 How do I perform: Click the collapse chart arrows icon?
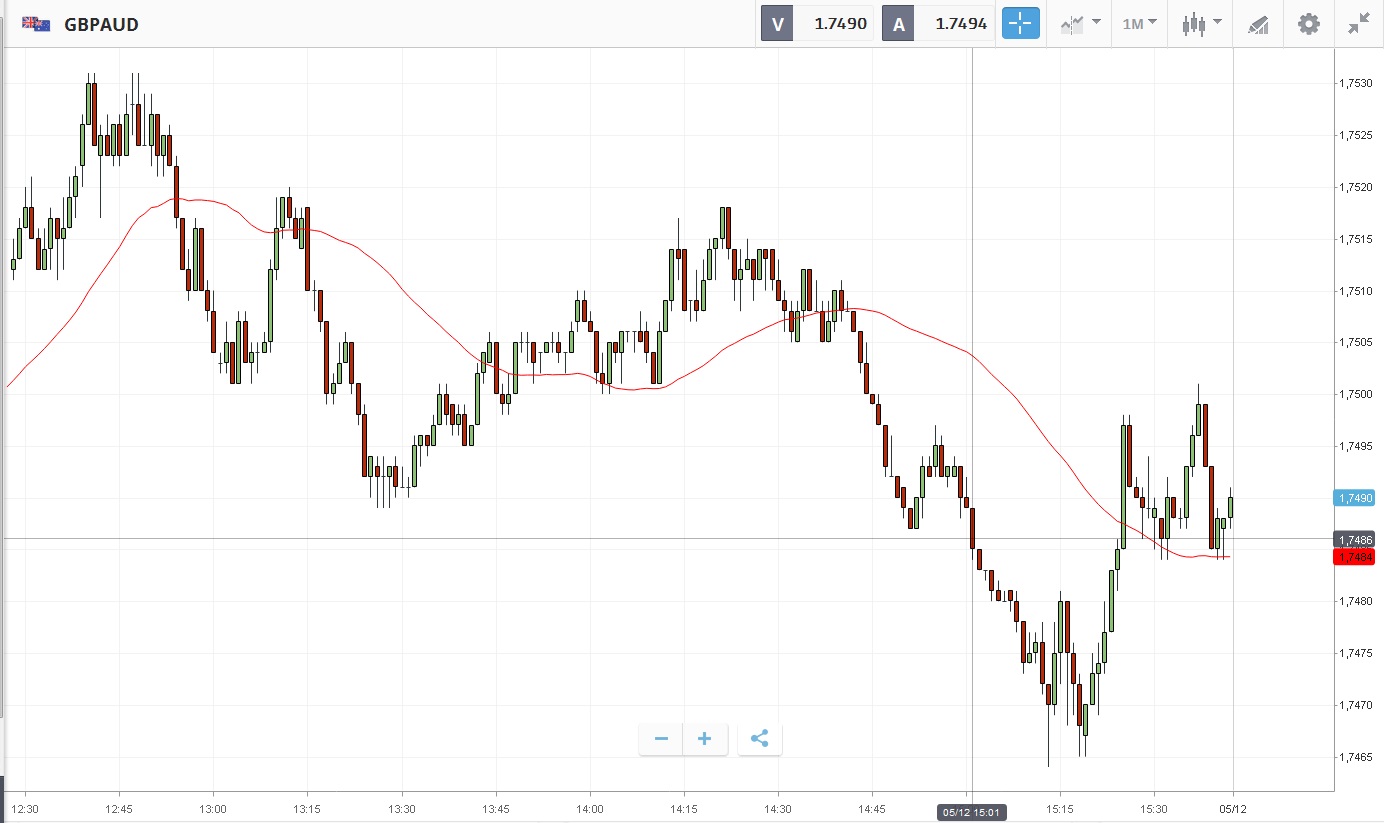[1358, 24]
